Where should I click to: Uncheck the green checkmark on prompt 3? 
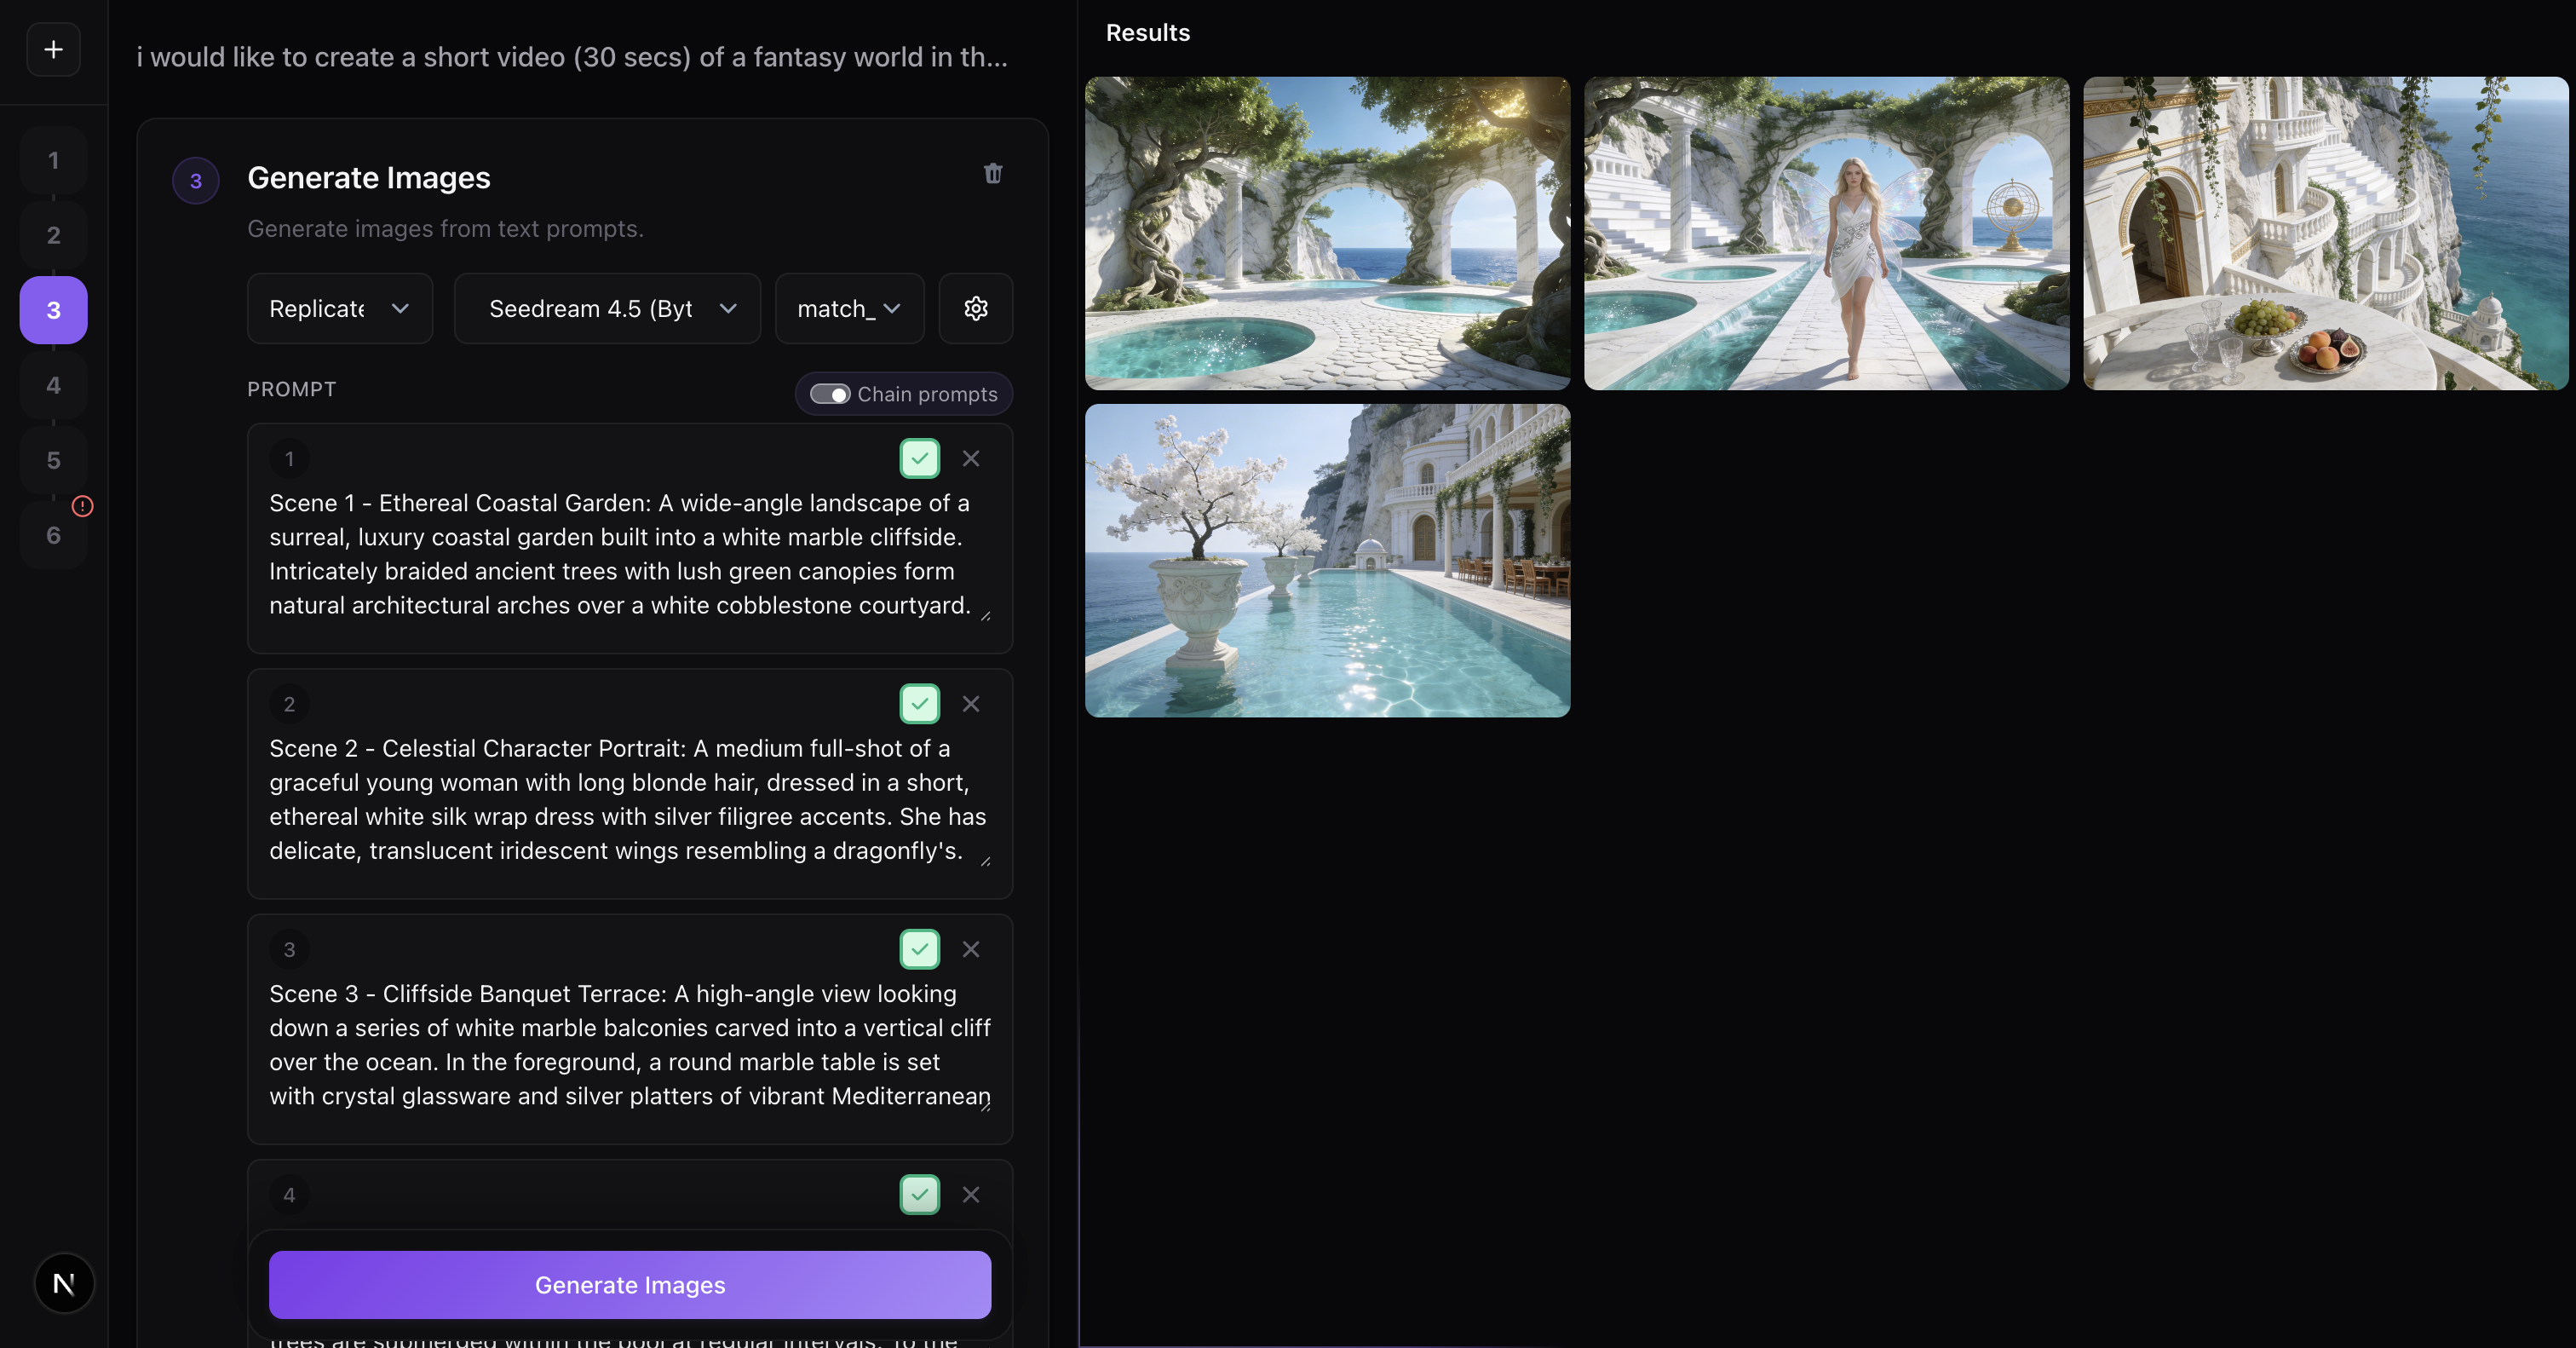pyautogui.click(x=919, y=949)
